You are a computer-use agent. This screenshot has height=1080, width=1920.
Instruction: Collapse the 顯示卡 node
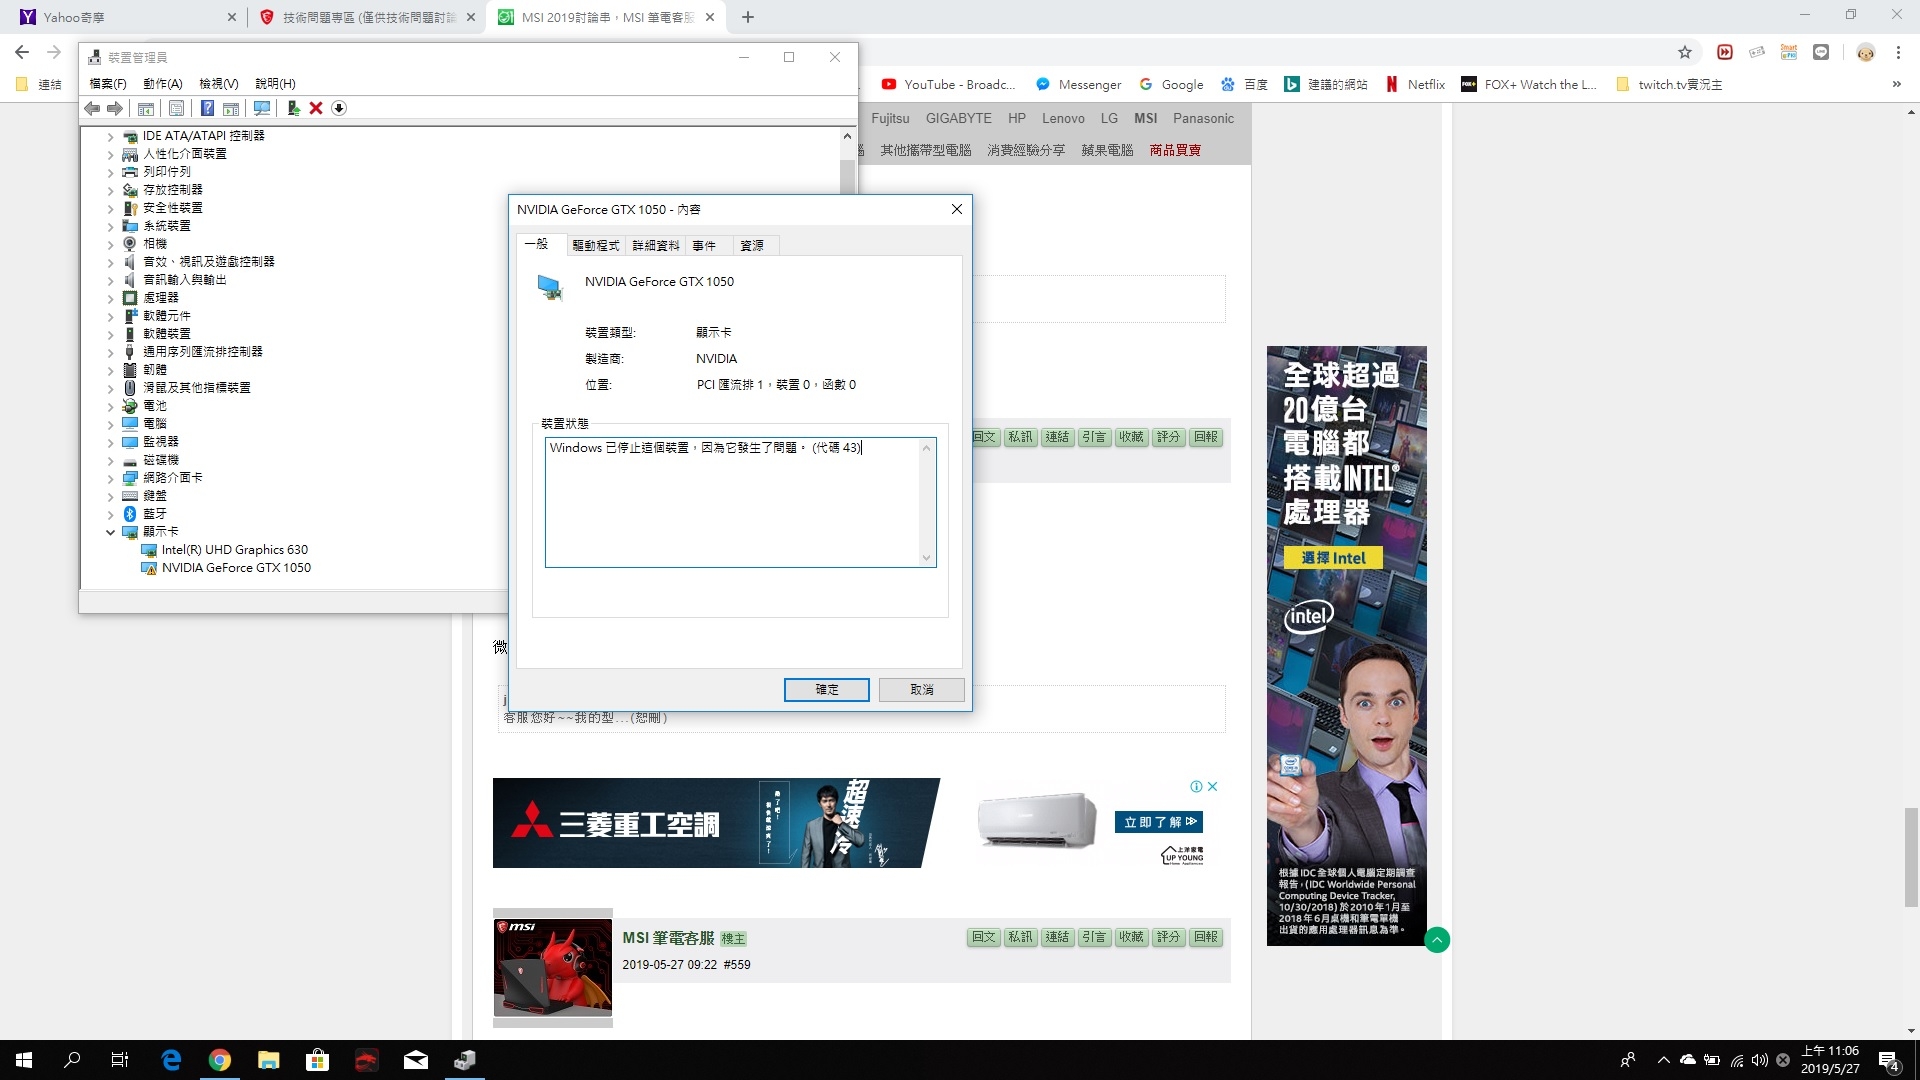[111, 532]
